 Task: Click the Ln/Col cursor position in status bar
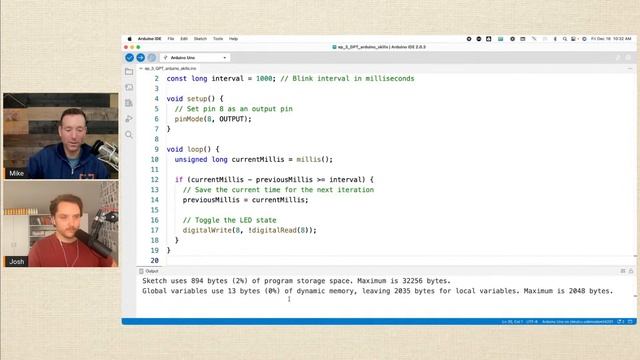click(512, 322)
